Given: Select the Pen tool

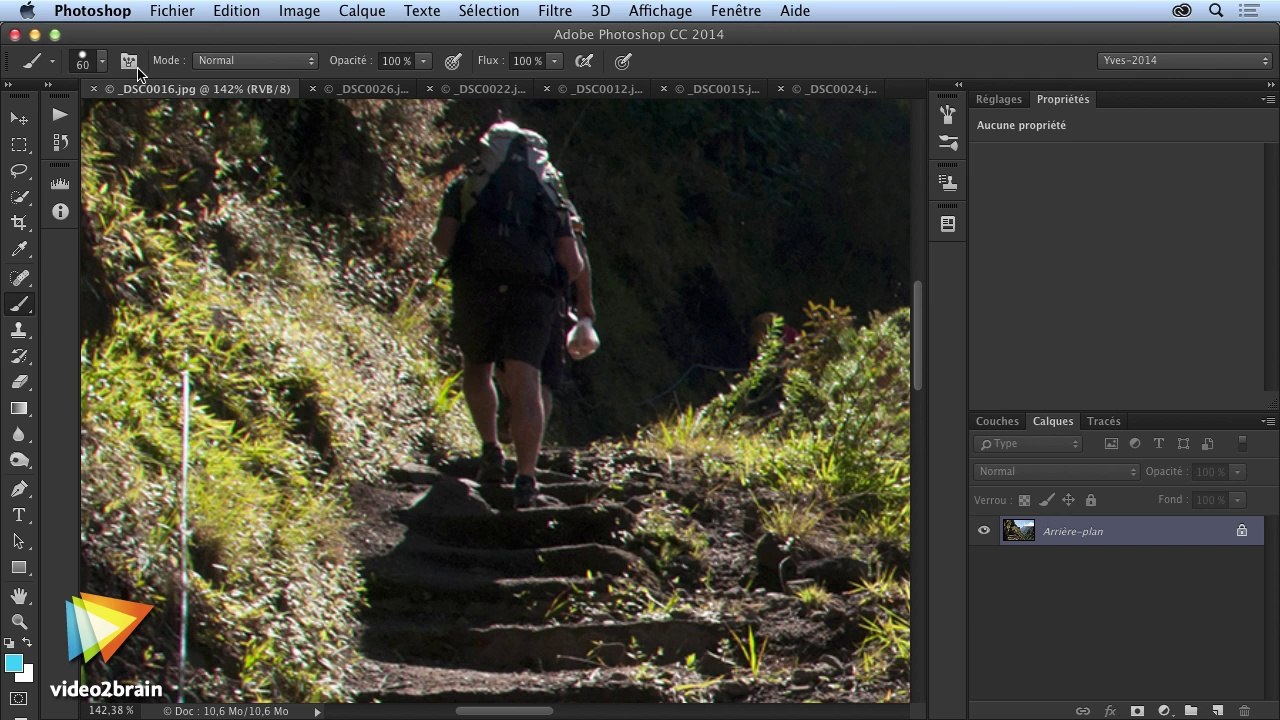Looking at the screenshot, I should [x=19, y=489].
